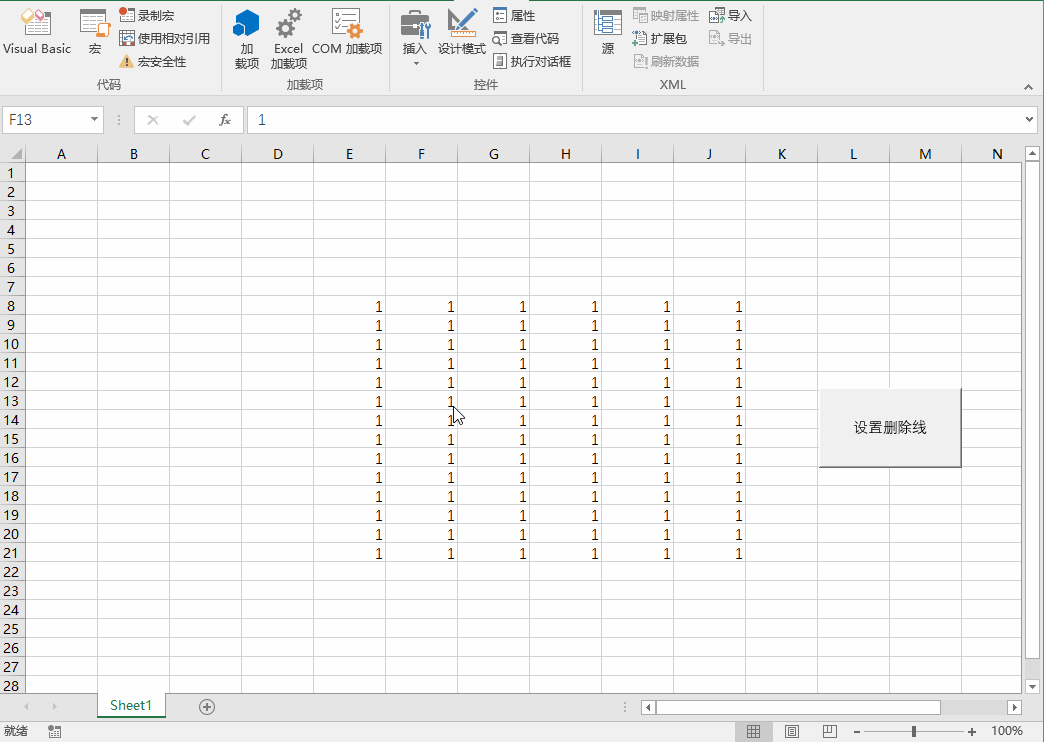Click 查看代码 view code
The height and width of the screenshot is (742, 1044).
coord(526,39)
